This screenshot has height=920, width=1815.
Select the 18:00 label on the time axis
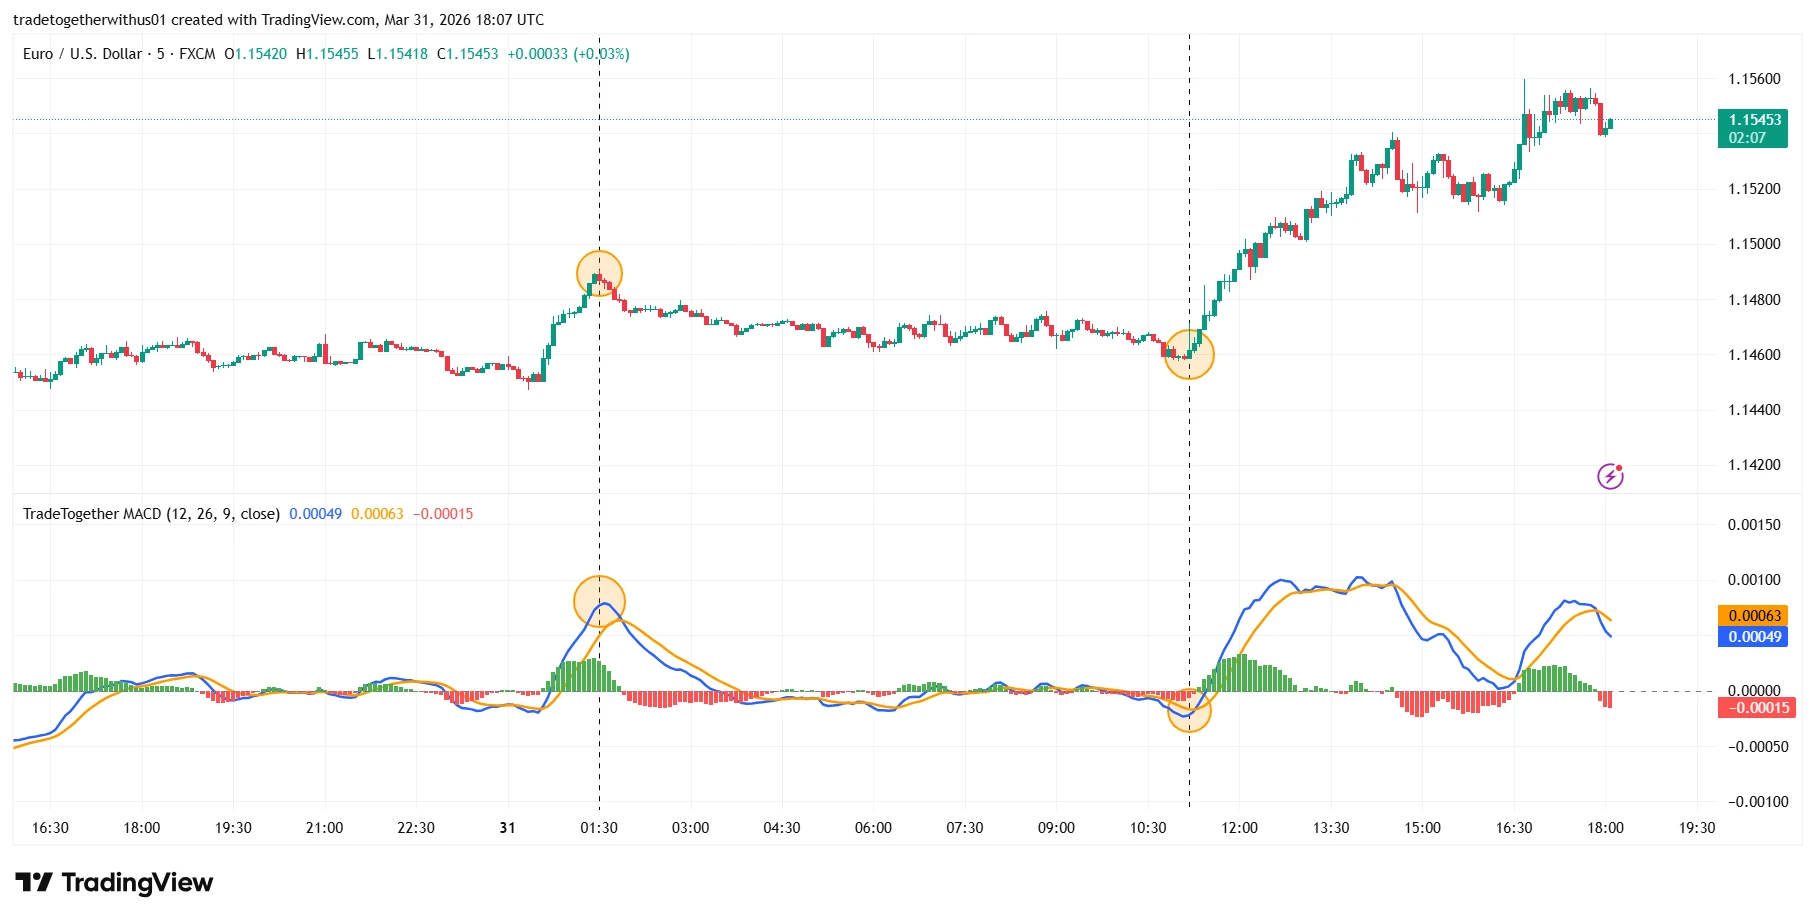coord(143,828)
